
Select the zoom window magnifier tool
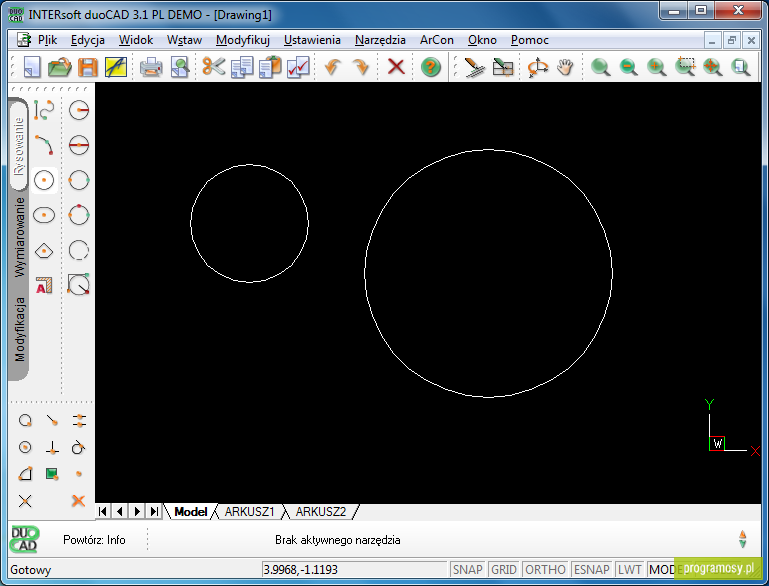pyautogui.click(x=685, y=67)
